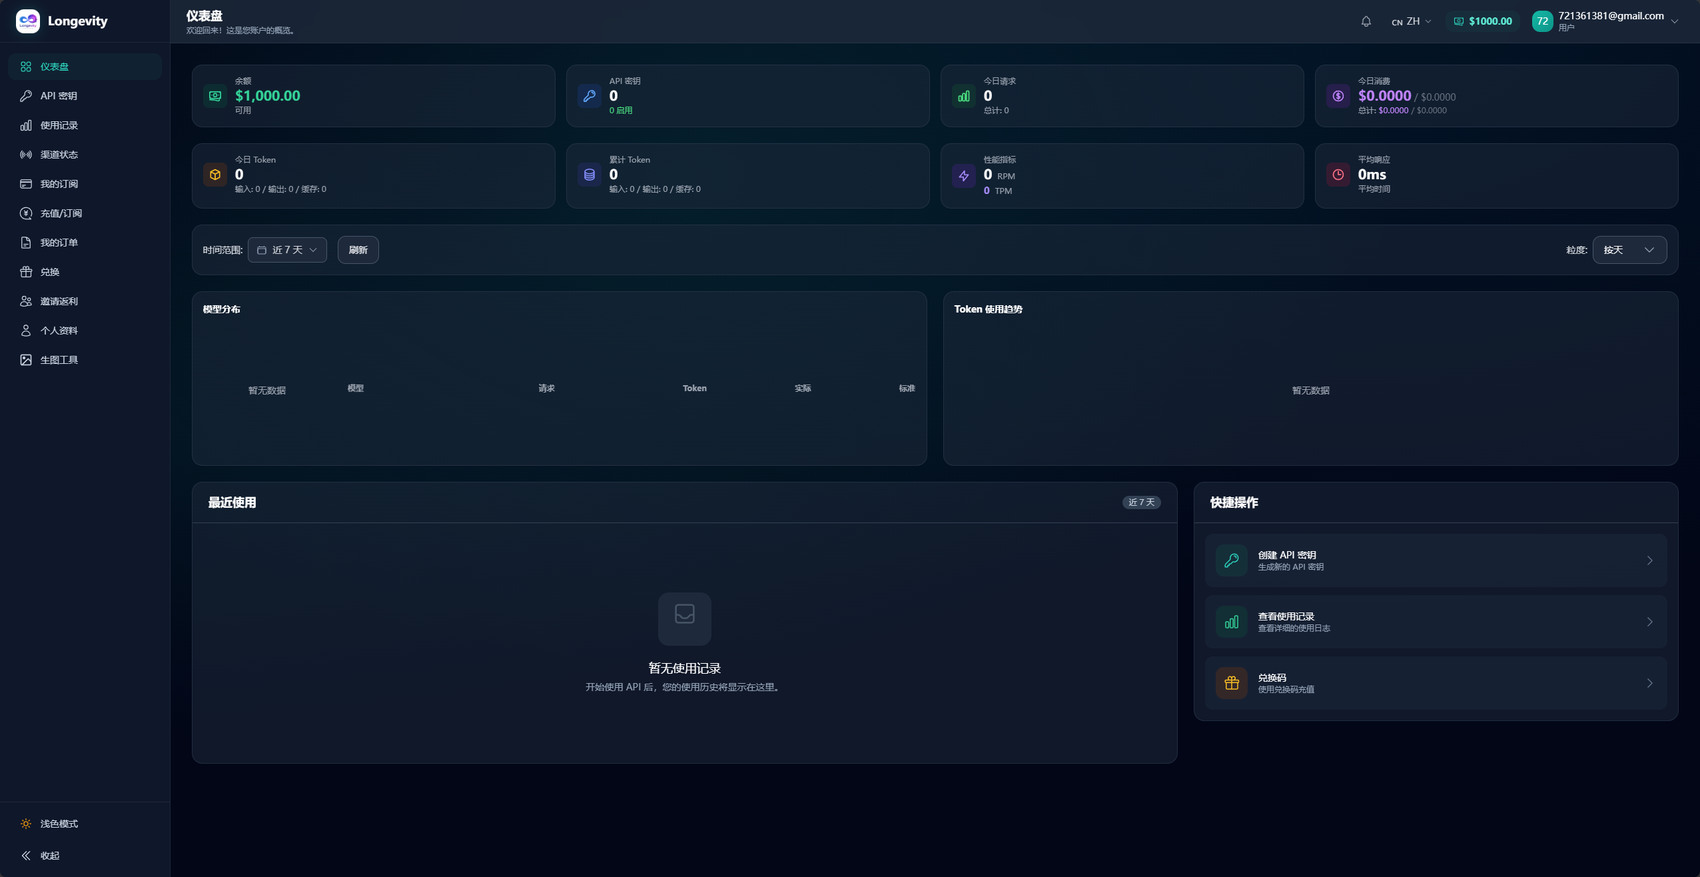Image resolution: width=1700 pixels, height=877 pixels.
Task: Click the image icon beside 生图工具 in the sidebar
Action: coord(26,360)
